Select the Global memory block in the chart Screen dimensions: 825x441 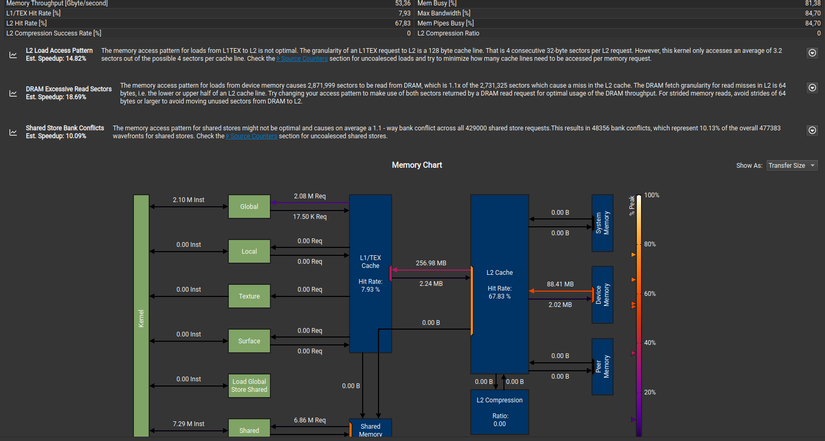tap(249, 206)
